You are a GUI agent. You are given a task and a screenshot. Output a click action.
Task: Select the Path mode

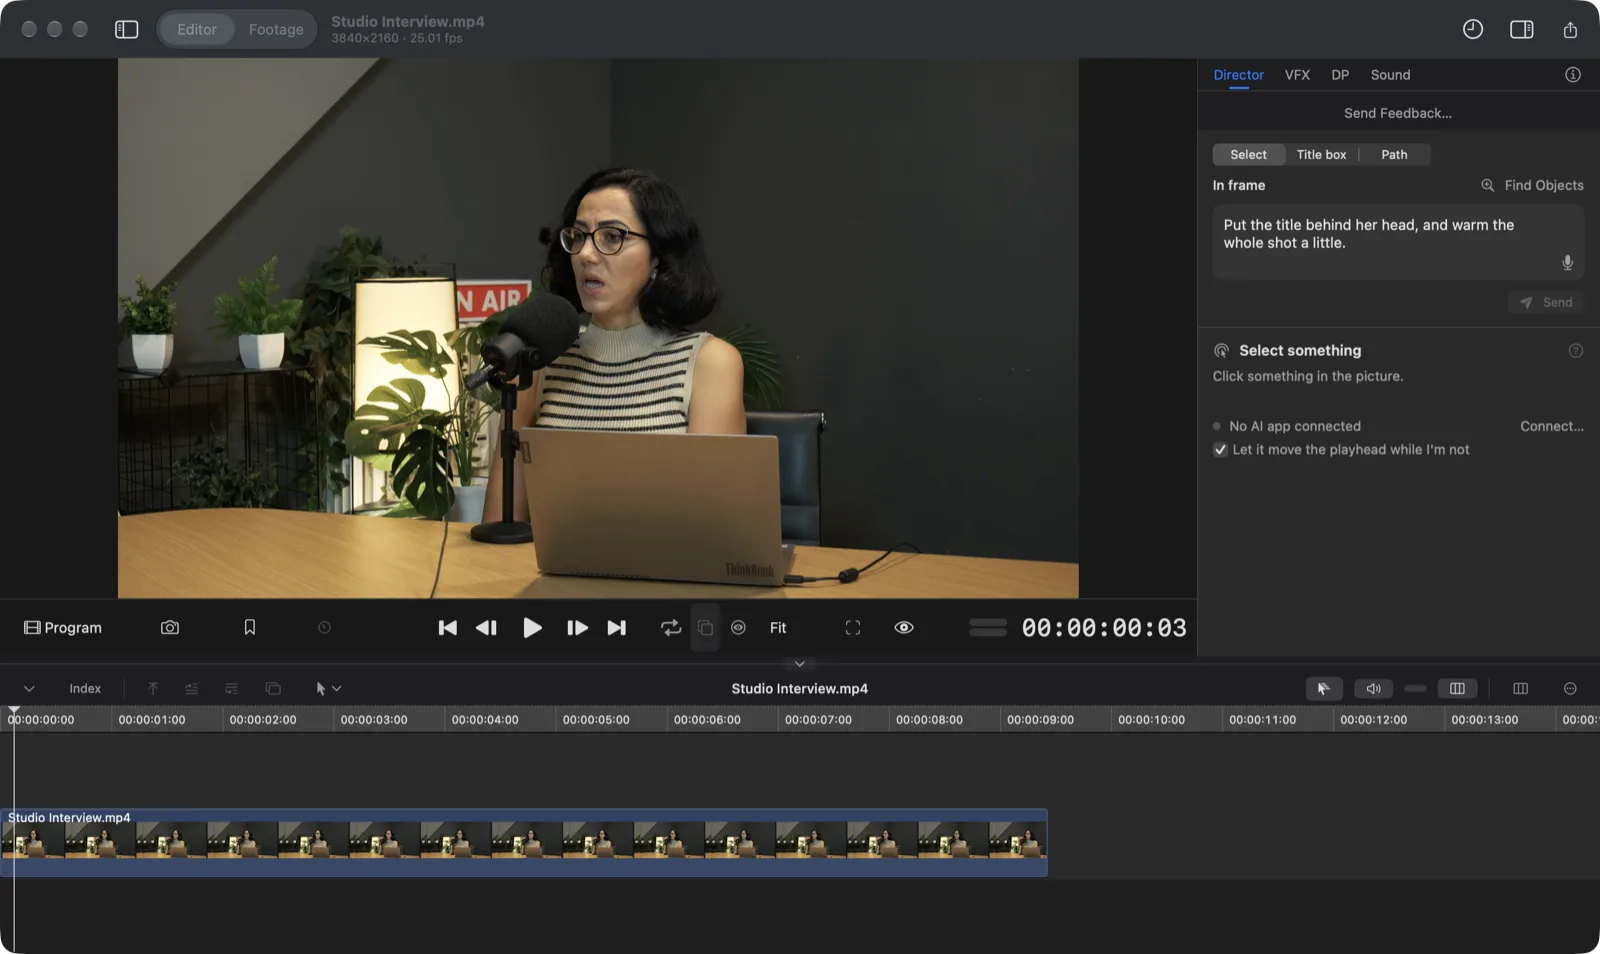(1394, 155)
